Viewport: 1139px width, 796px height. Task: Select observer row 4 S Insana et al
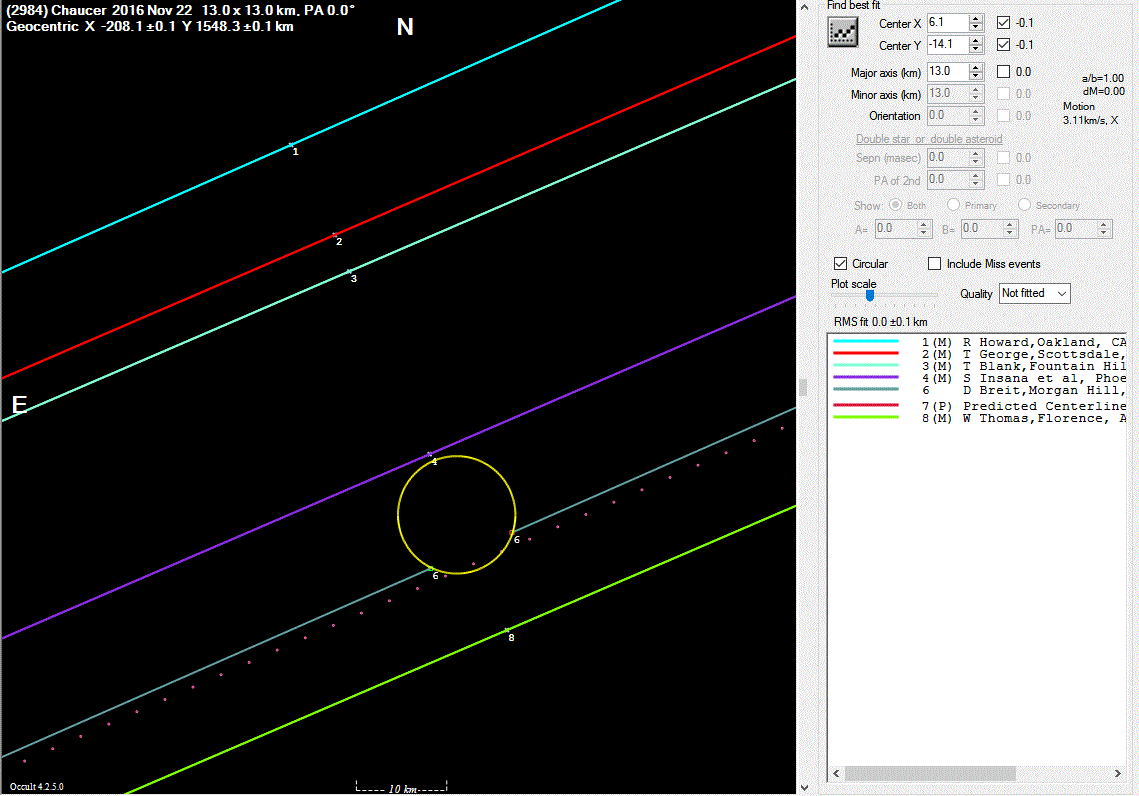(978, 378)
